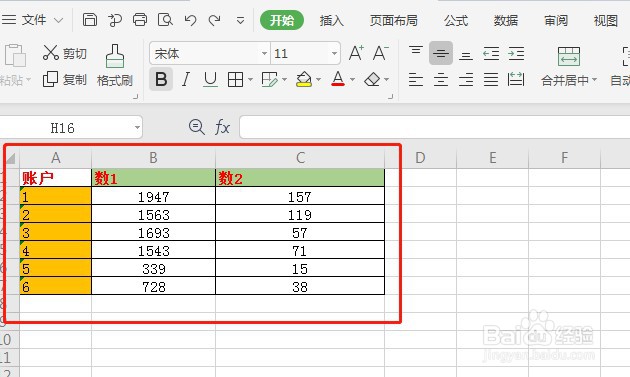Toggle vertical middle alignment
This screenshot has height=377, width=630.
point(441,53)
